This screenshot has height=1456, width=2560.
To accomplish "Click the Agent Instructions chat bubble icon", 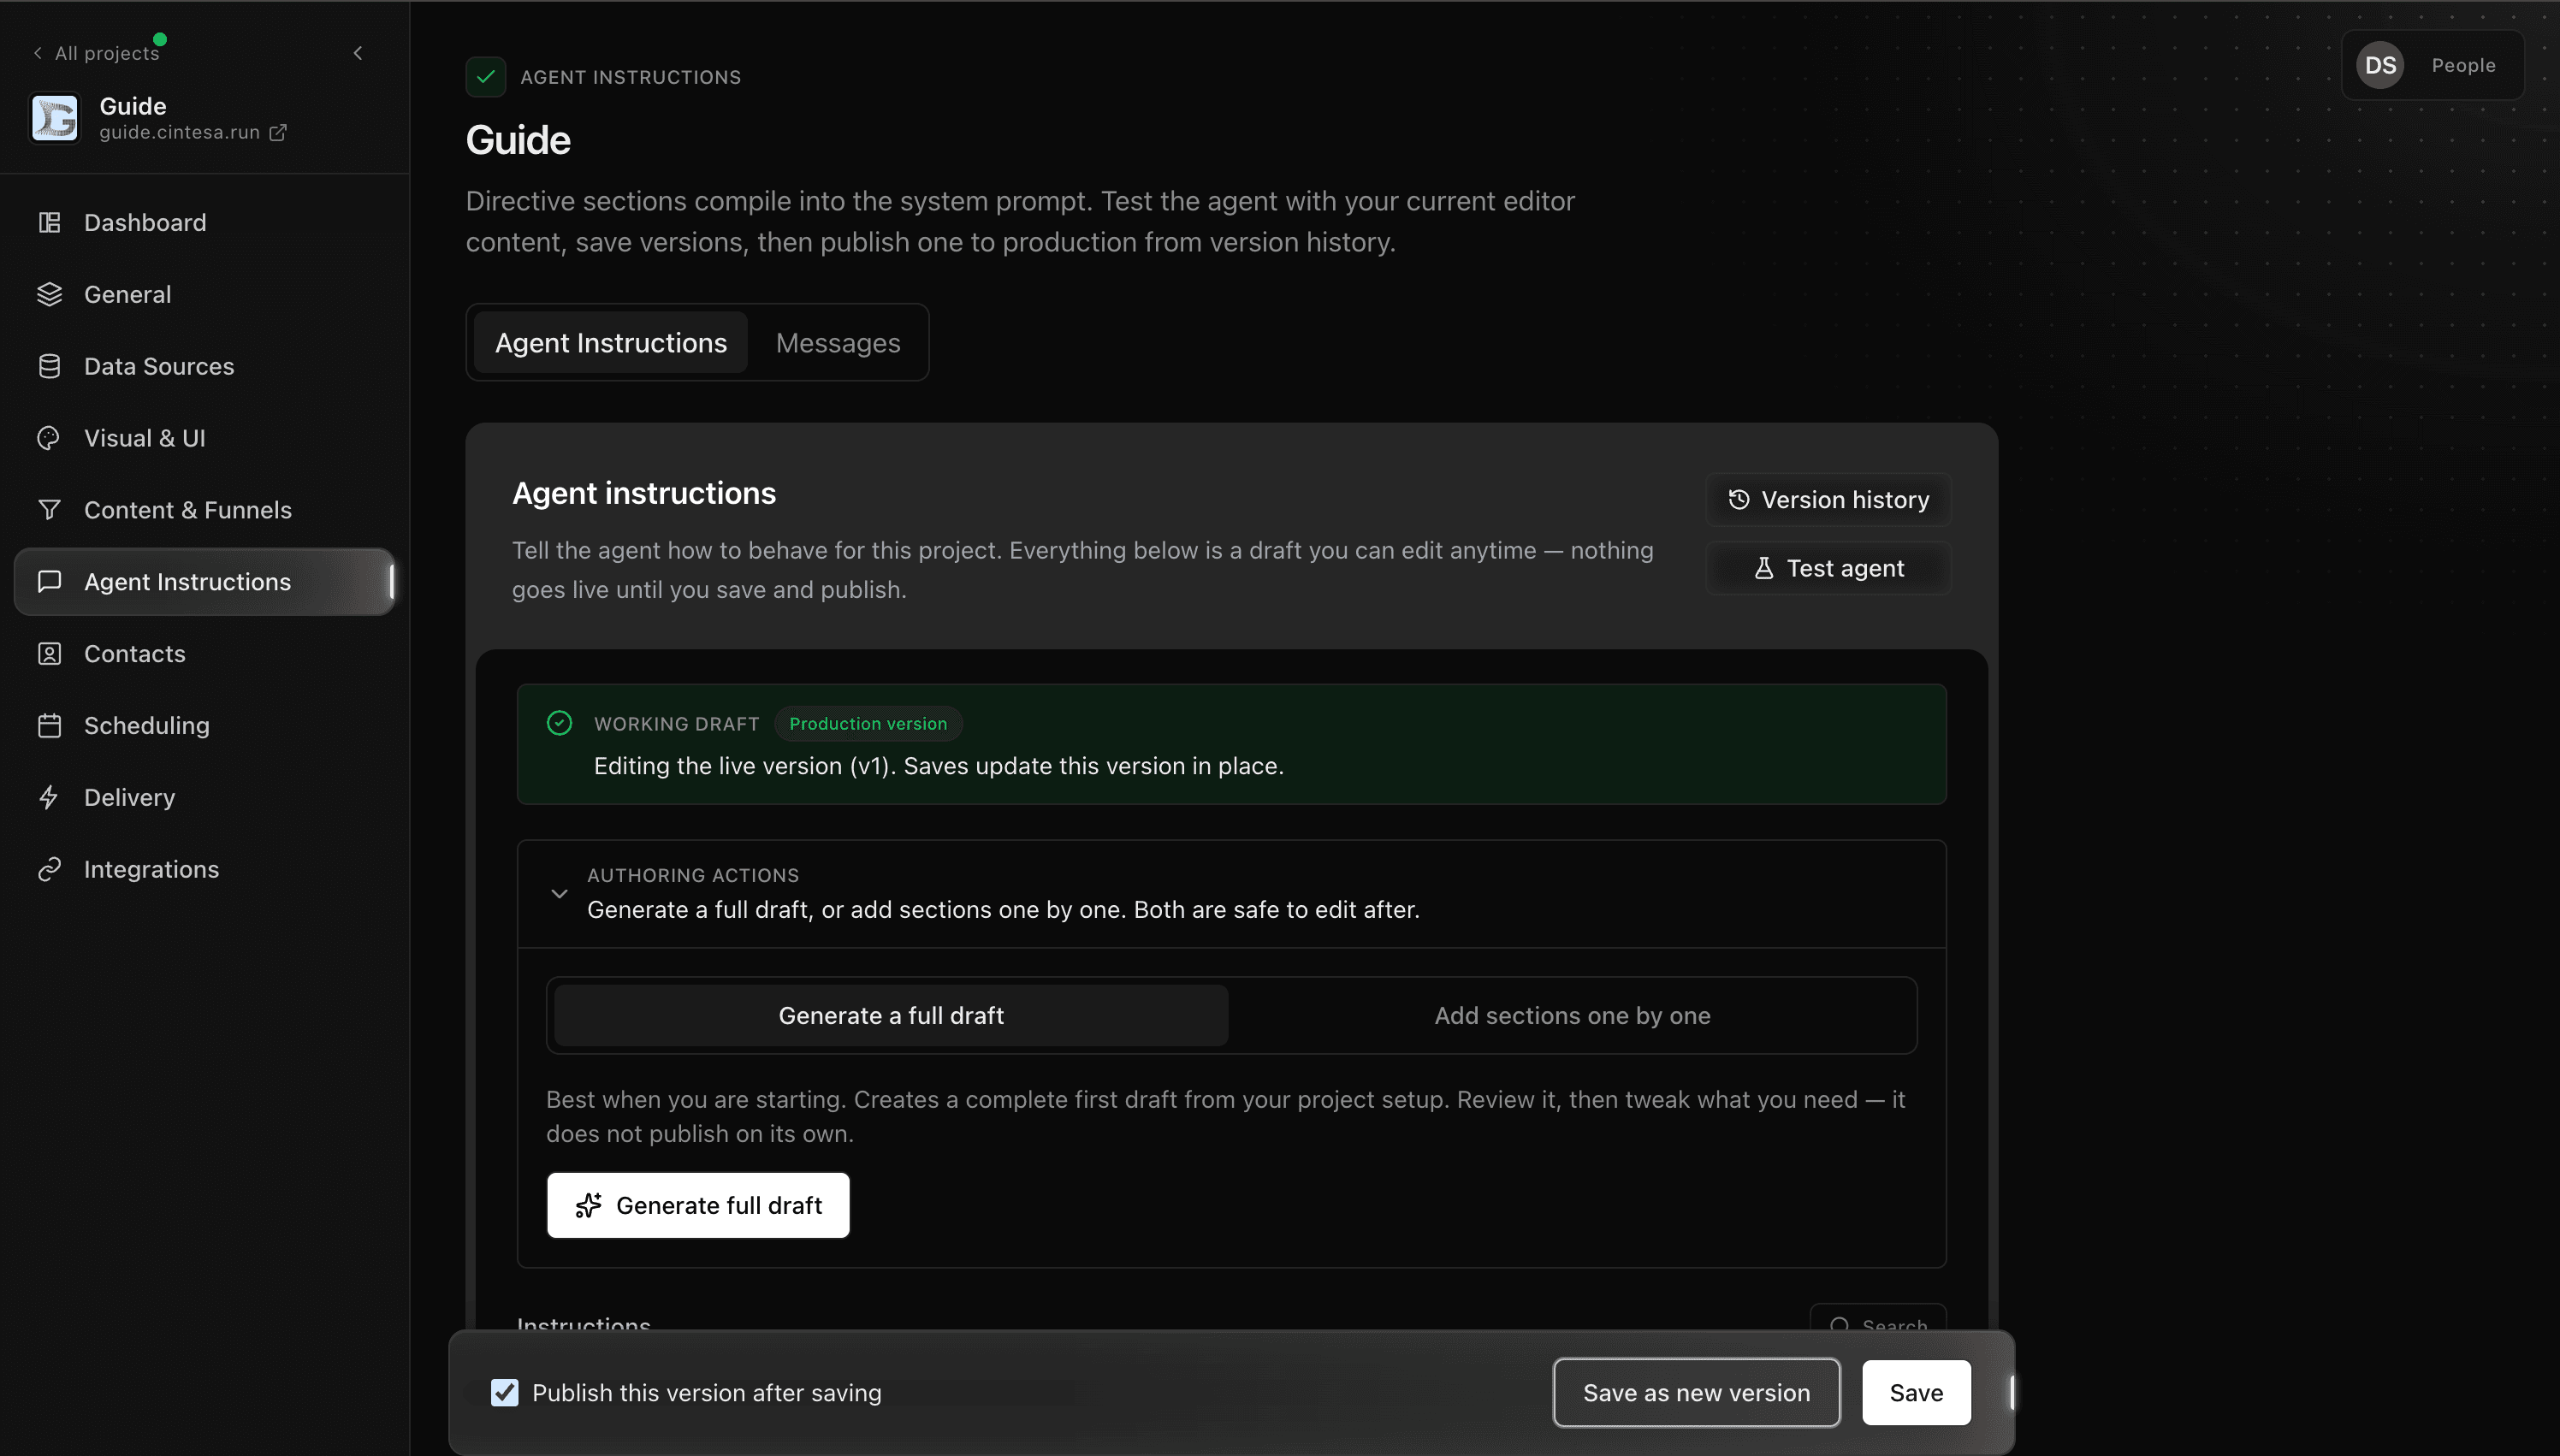I will pyautogui.click(x=49, y=582).
